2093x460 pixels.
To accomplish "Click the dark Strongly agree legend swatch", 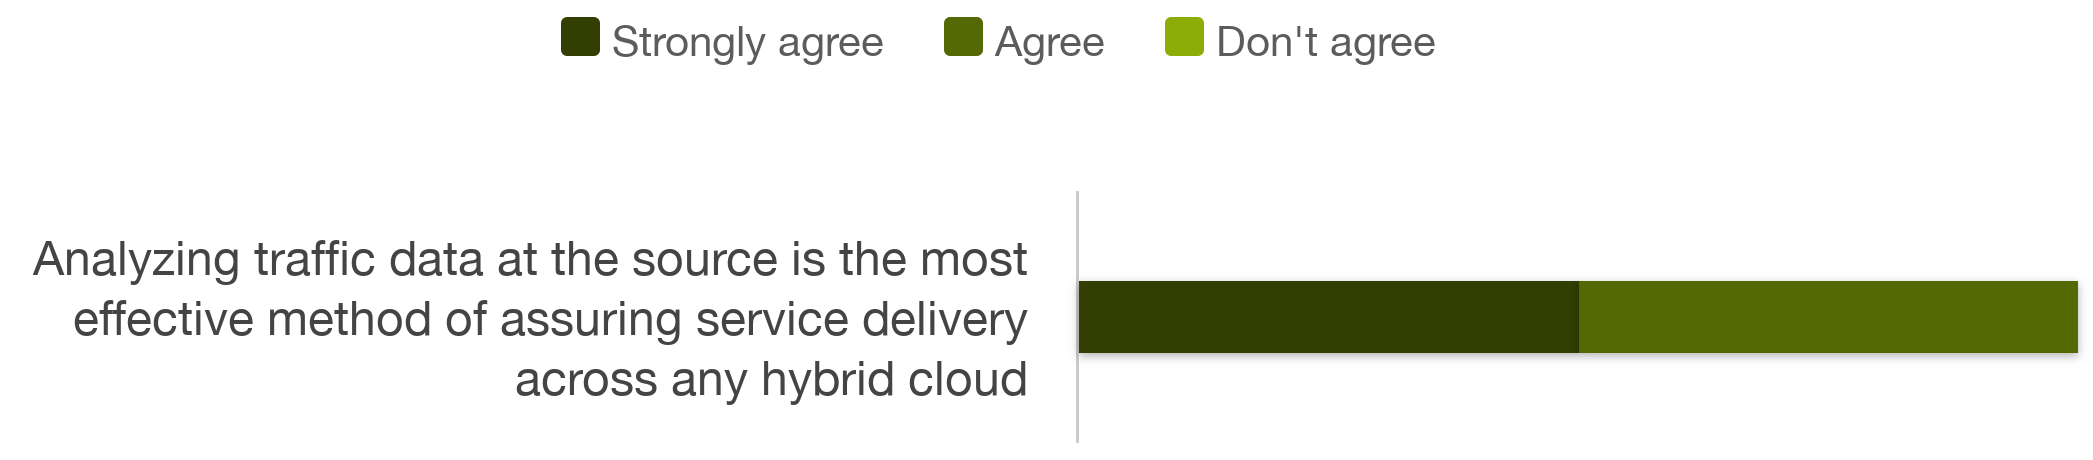I will point(580,37).
